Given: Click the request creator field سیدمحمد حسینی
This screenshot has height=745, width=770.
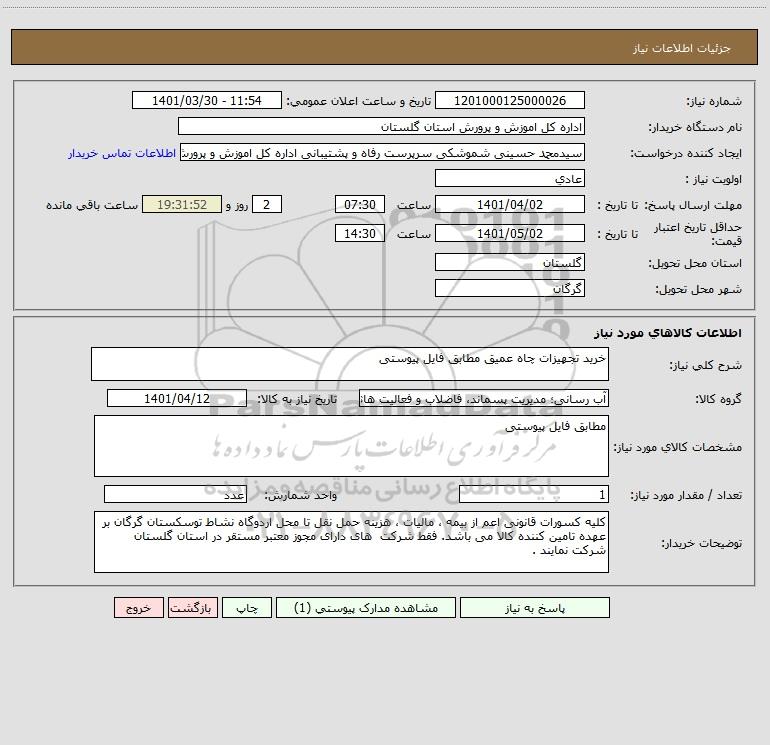Looking at the screenshot, I should [x=382, y=153].
